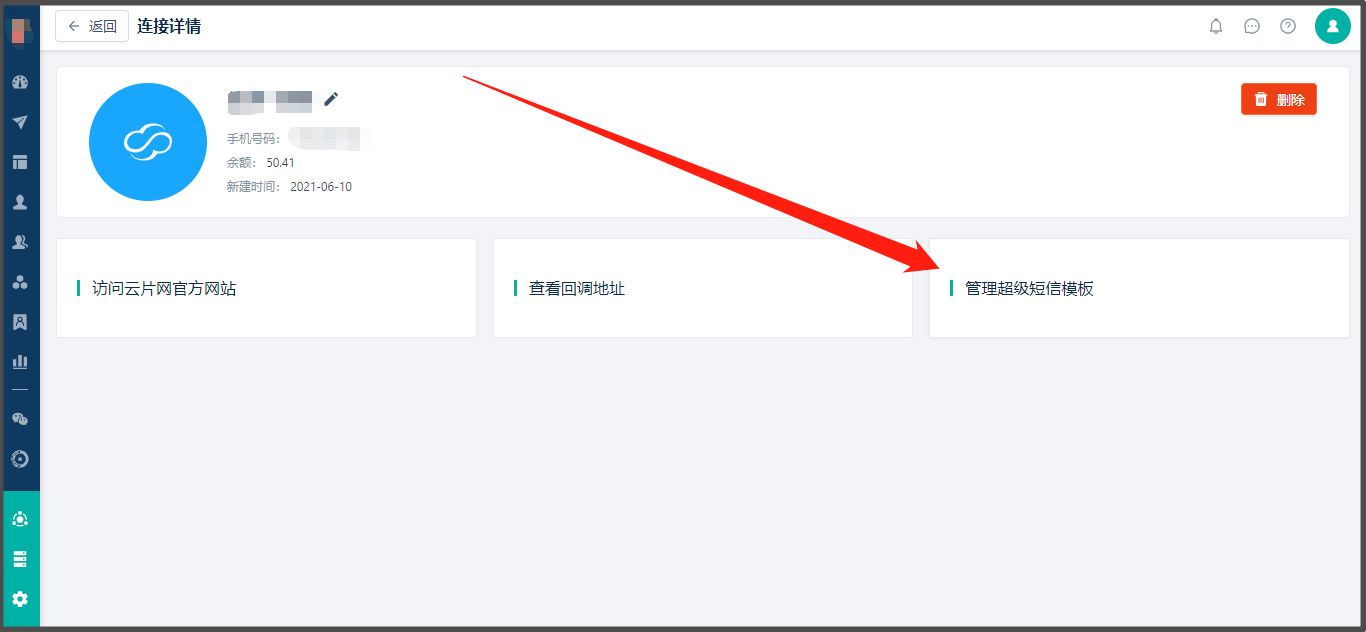
Task: Open the dashboard gauge icon in sidebar
Action: [x=20, y=82]
